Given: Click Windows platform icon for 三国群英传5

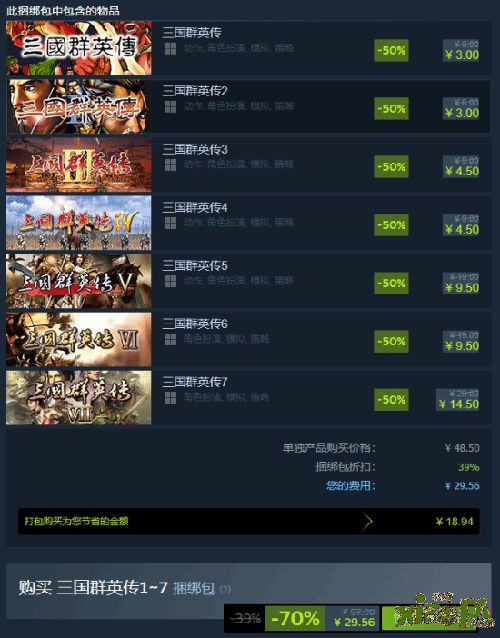Looking at the screenshot, I should click(x=170, y=281).
